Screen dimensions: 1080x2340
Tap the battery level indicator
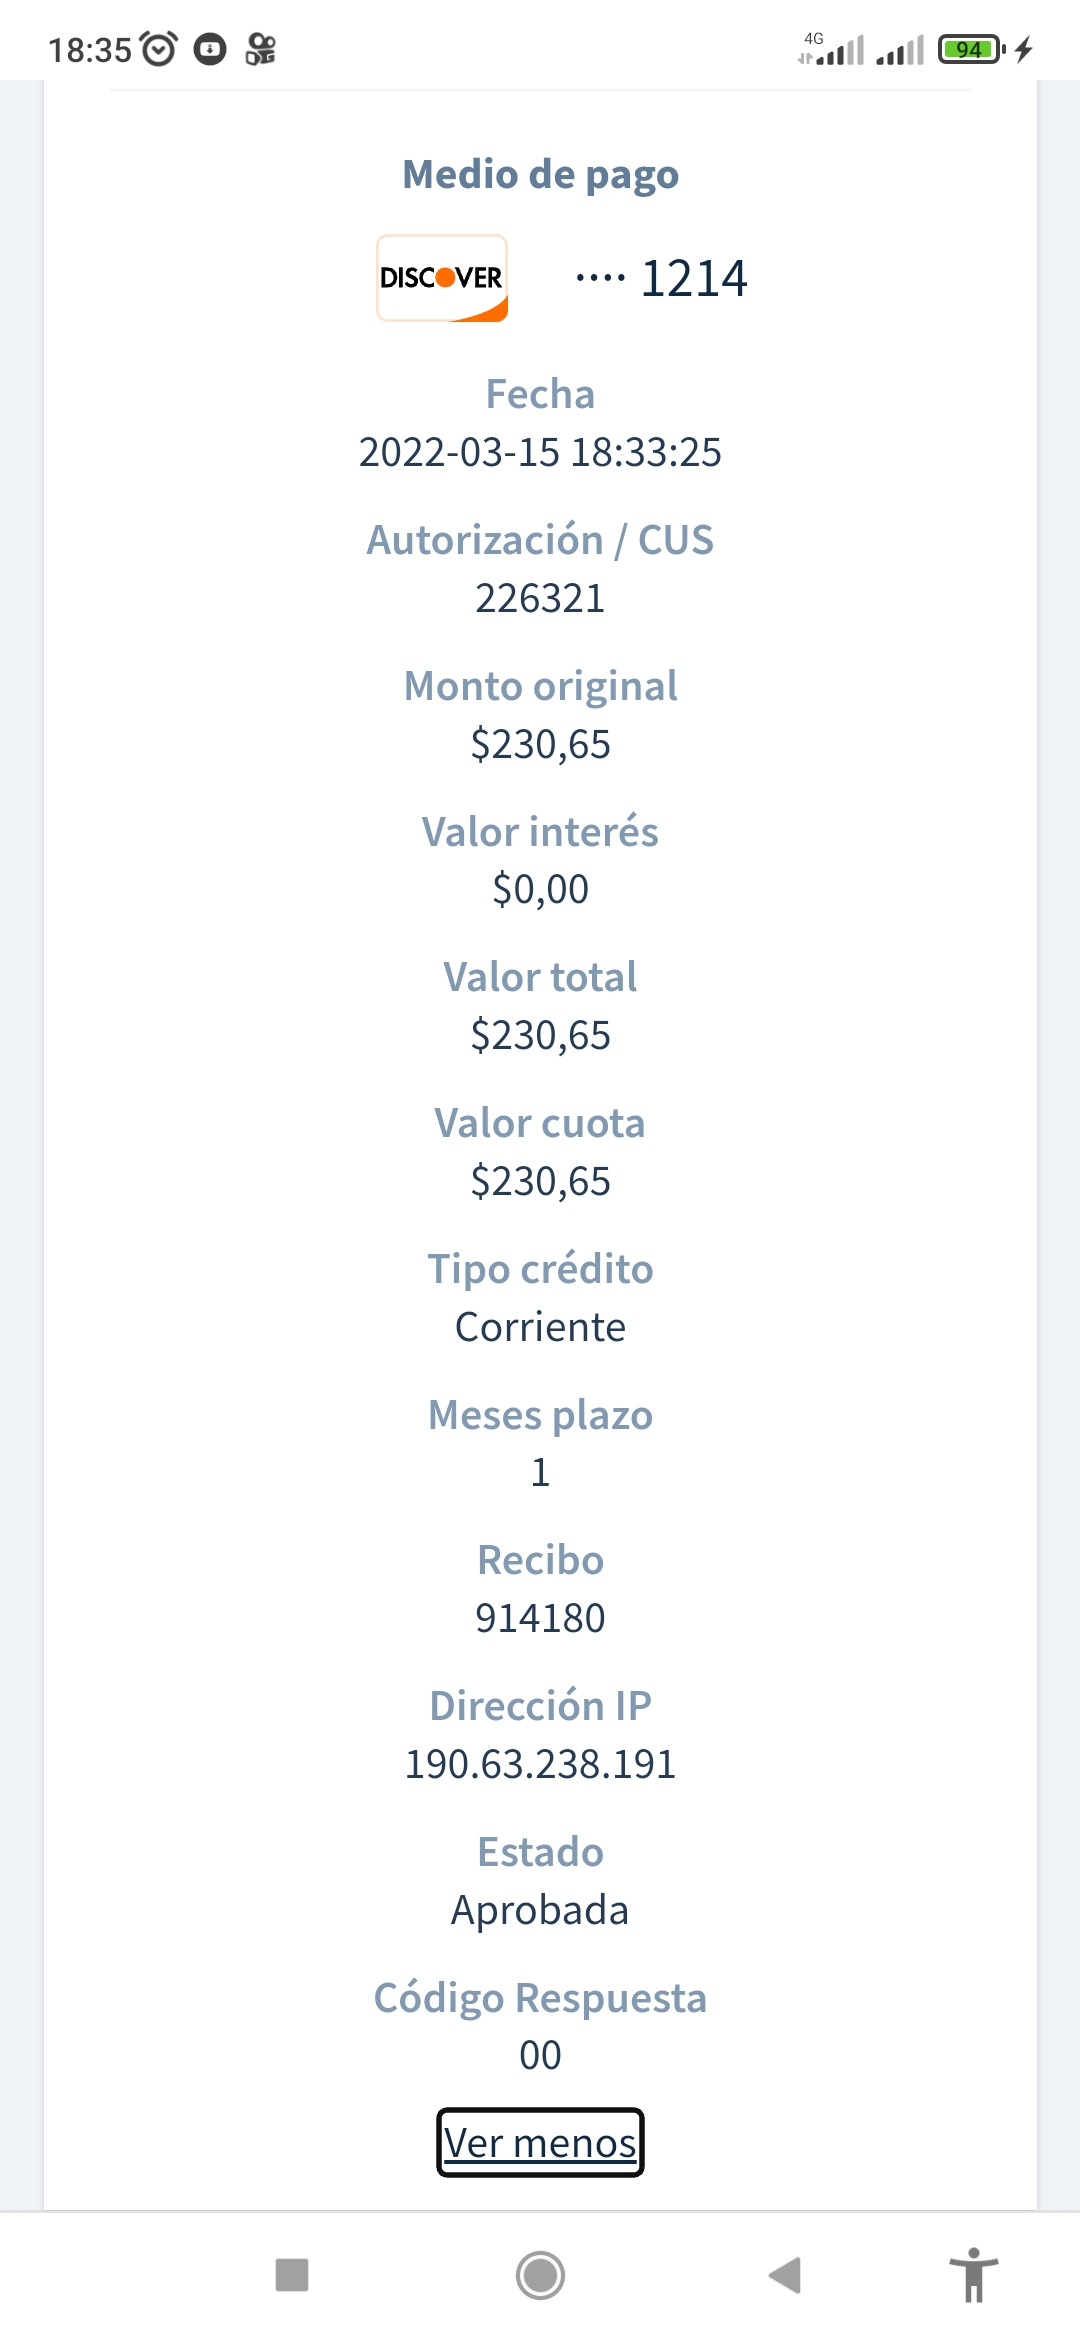tap(970, 49)
